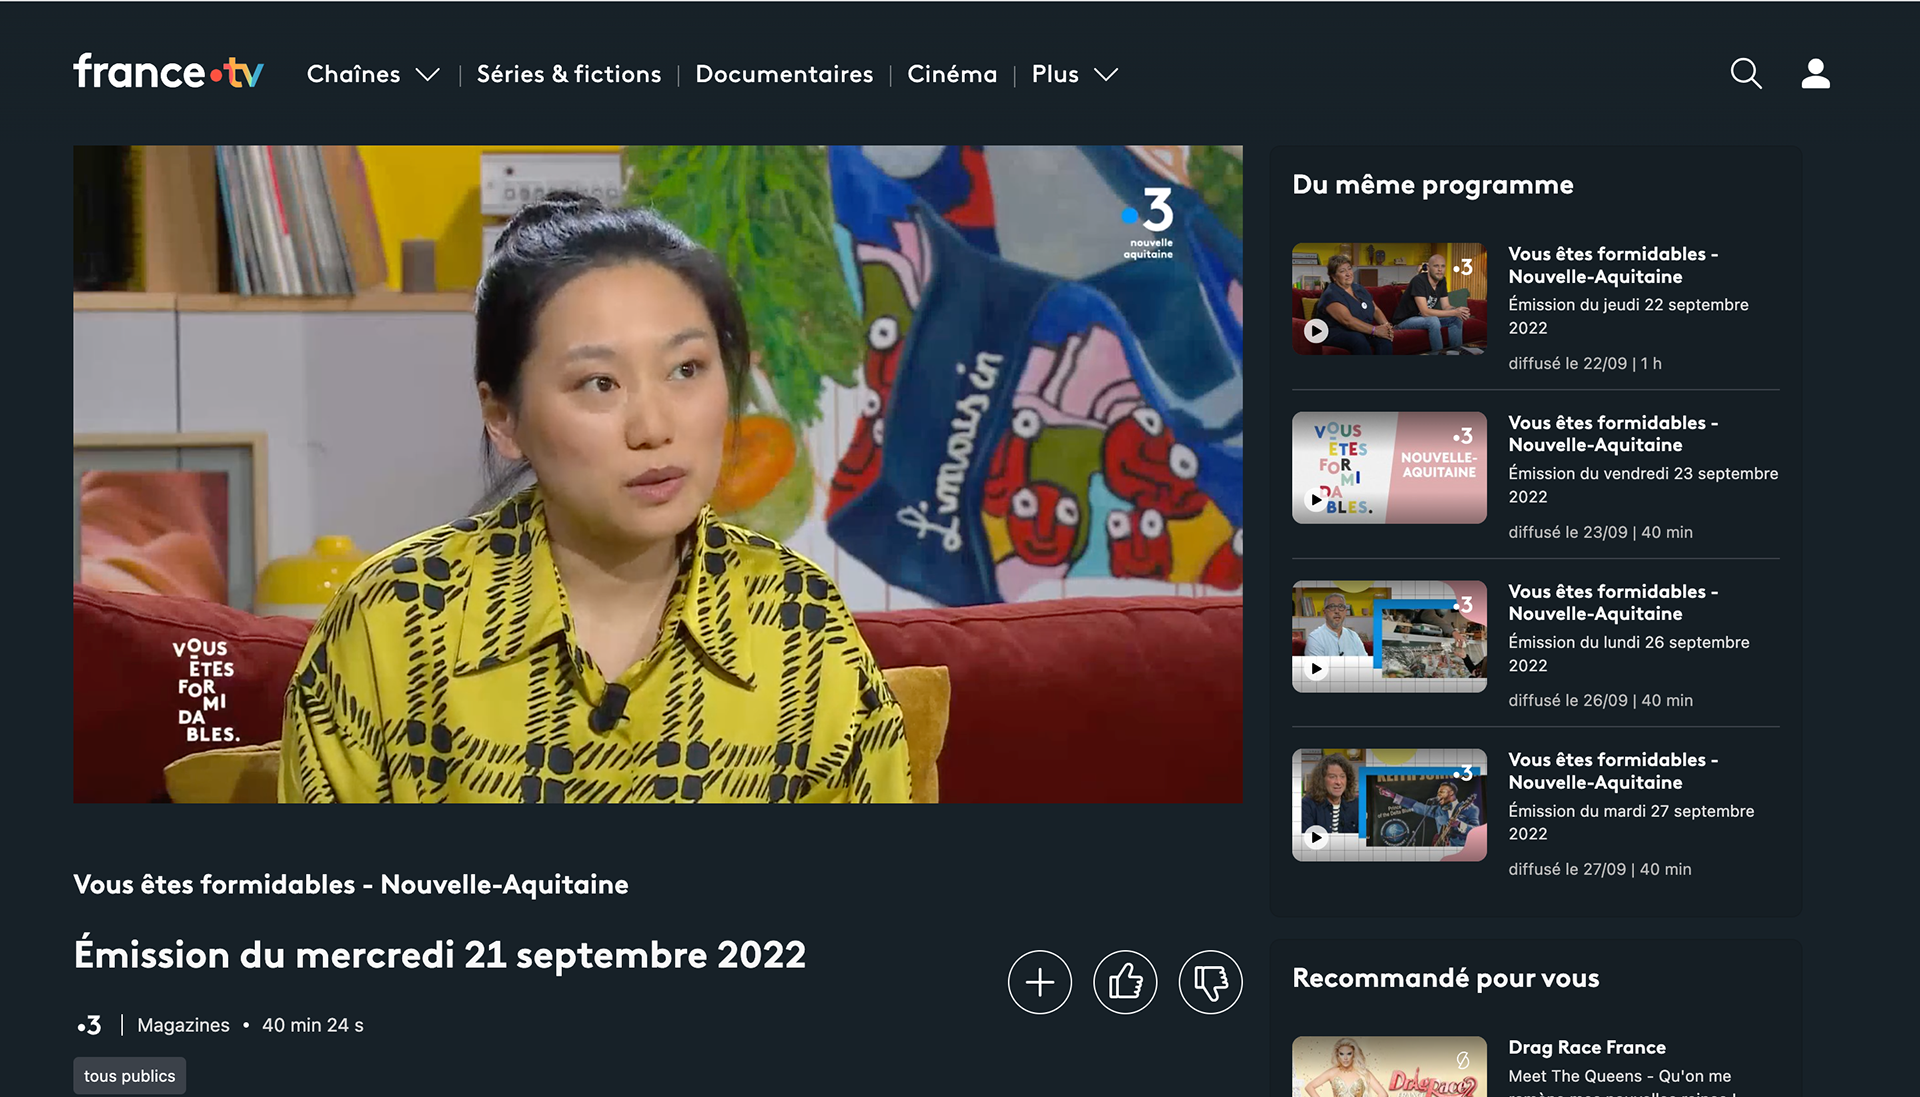Play the 26 septembre episode thumbnail
This screenshot has height=1097, width=1920.
[1388, 637]
